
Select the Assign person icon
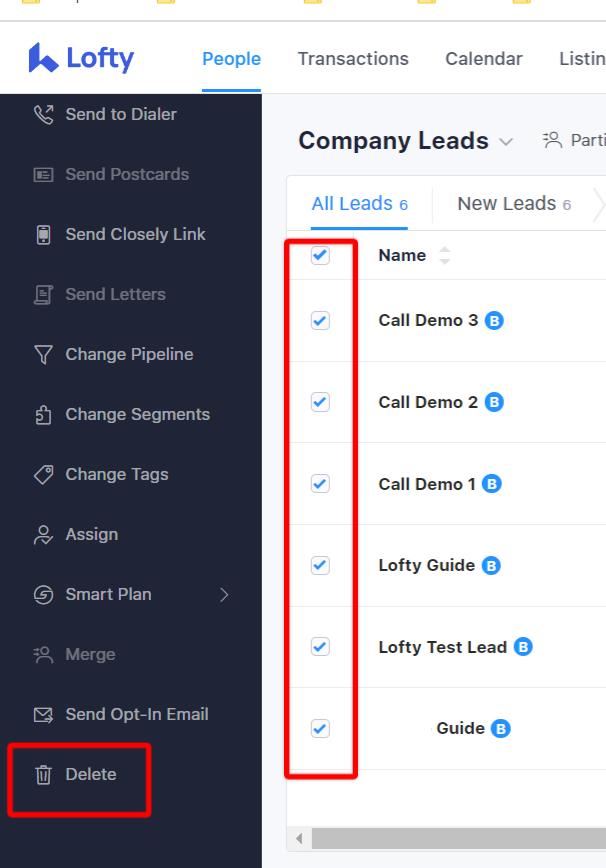tap(44, 534)
